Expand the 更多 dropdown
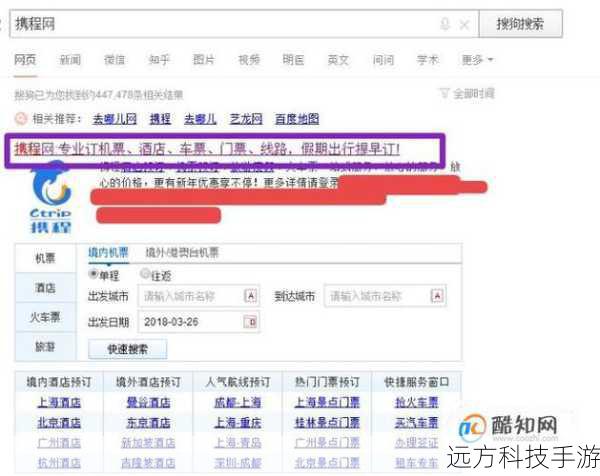600x476 pixels. (x=477, y=60)
